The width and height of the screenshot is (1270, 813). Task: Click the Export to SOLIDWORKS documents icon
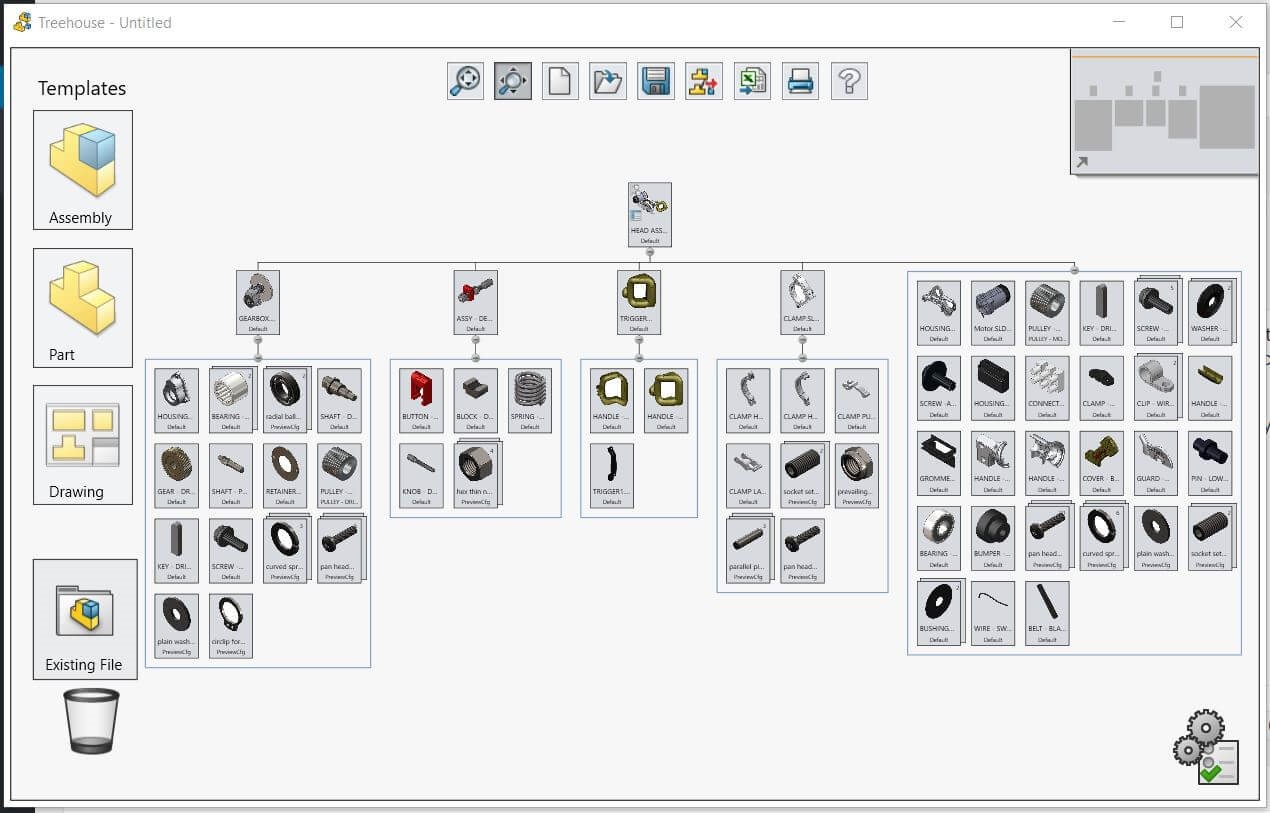click(x=704, y=81)
